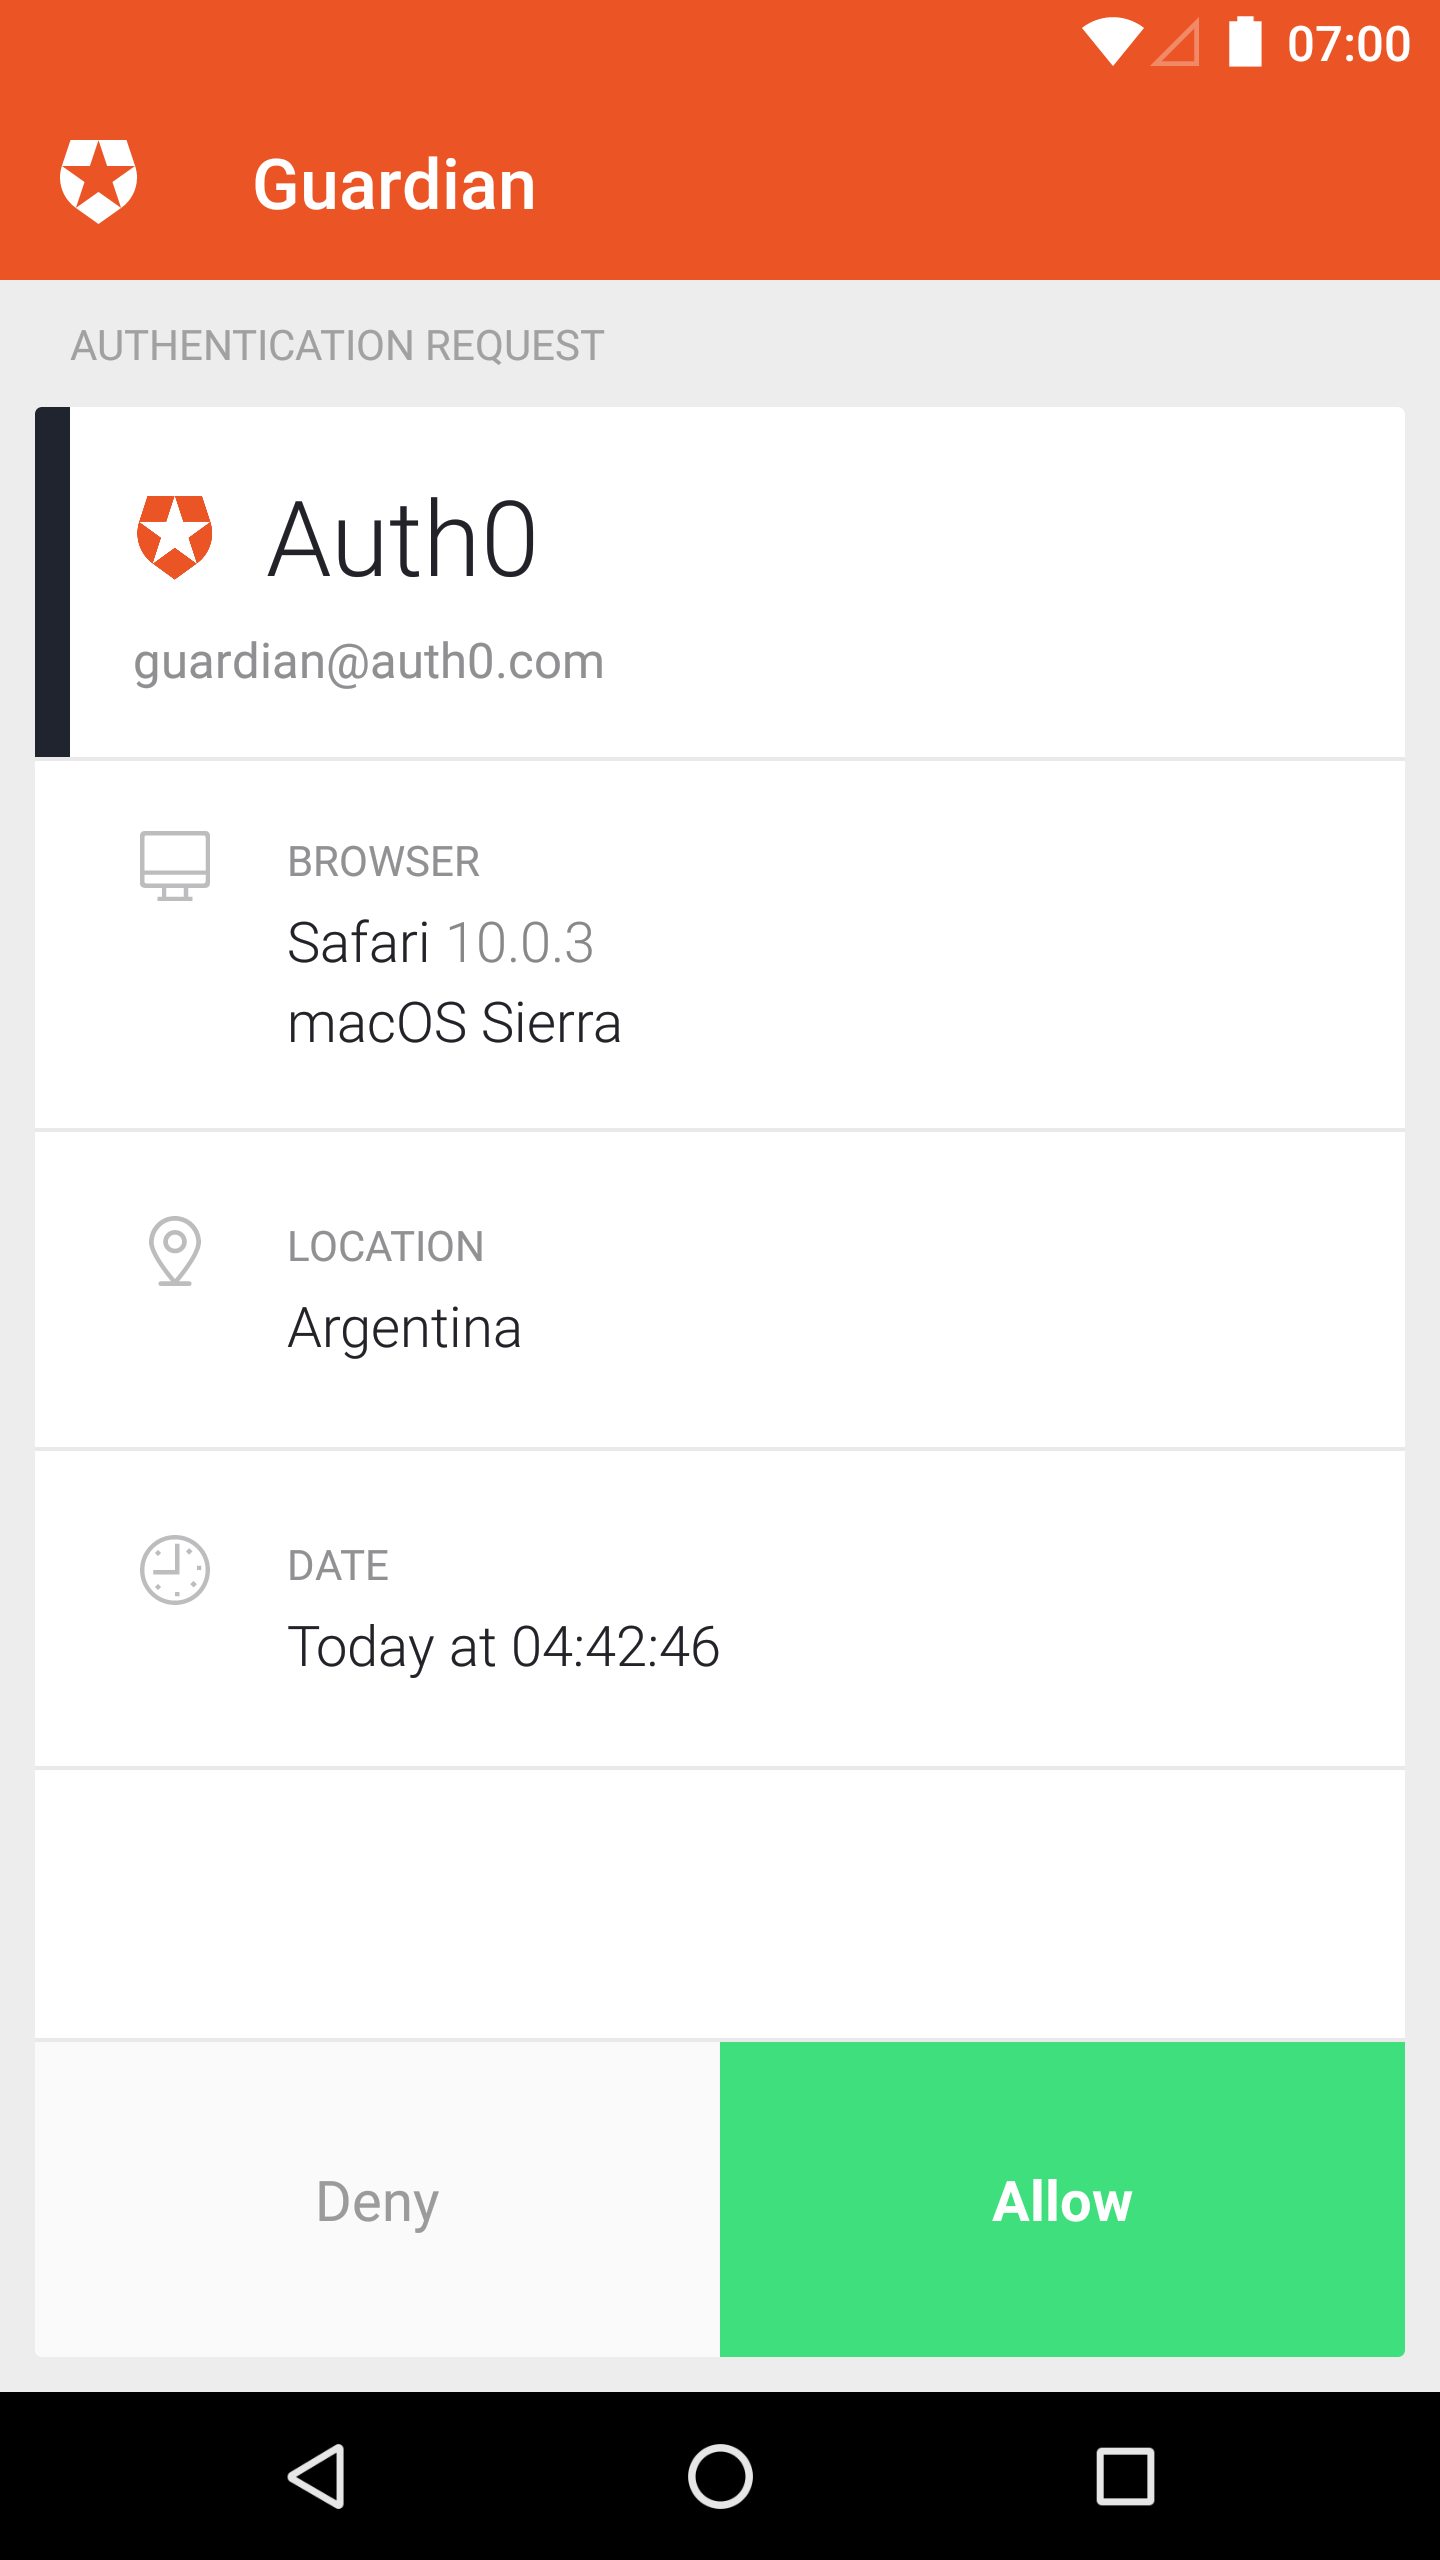The width and height of the screenshot is (1440, 2560).
Task: Tap the date clock icon
Action: tap(175, 1570)
